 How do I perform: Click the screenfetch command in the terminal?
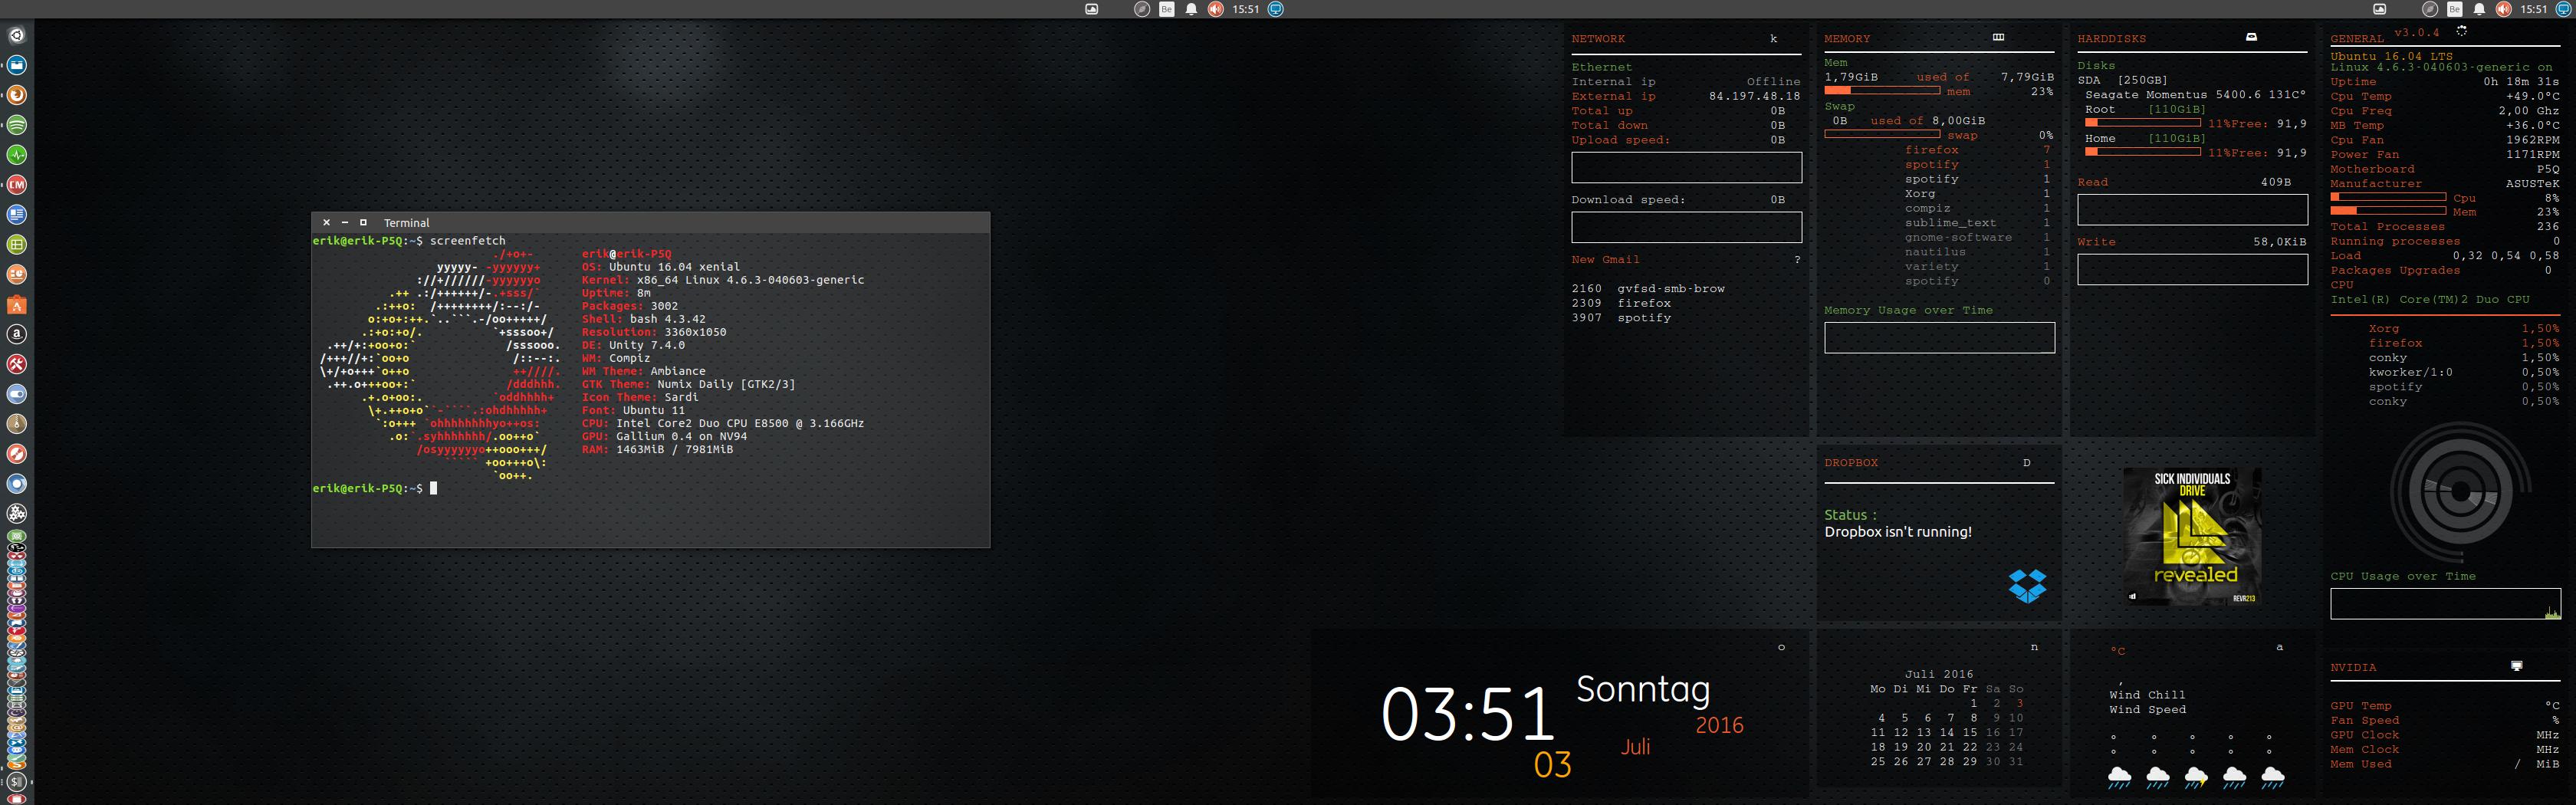coord(468,241)
